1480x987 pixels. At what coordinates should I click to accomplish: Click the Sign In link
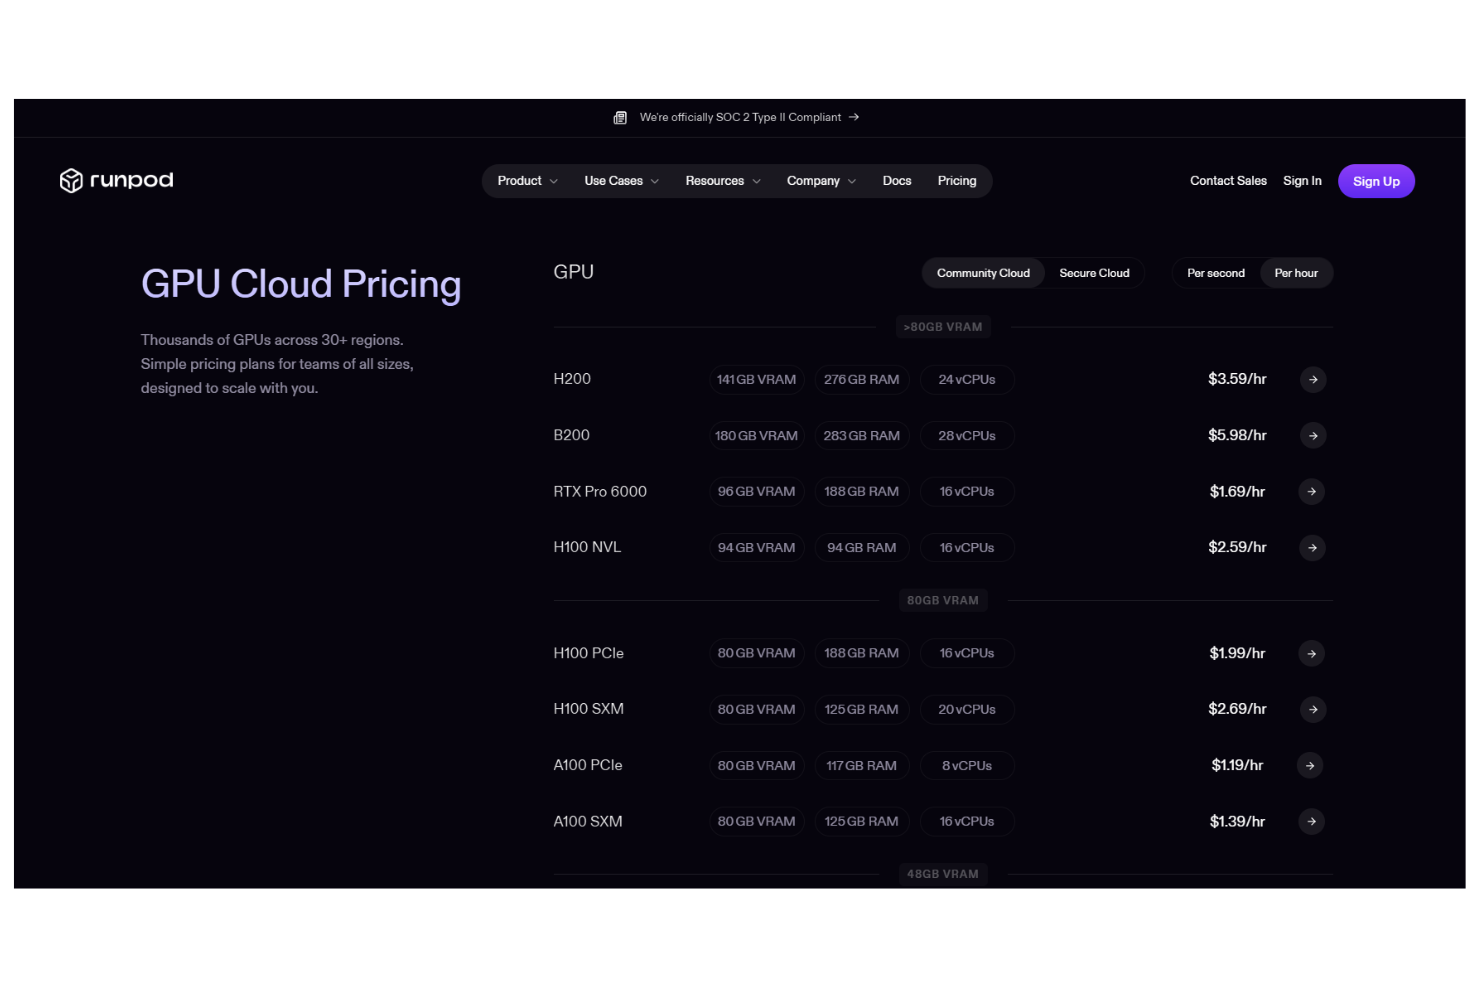(1302, 181)
